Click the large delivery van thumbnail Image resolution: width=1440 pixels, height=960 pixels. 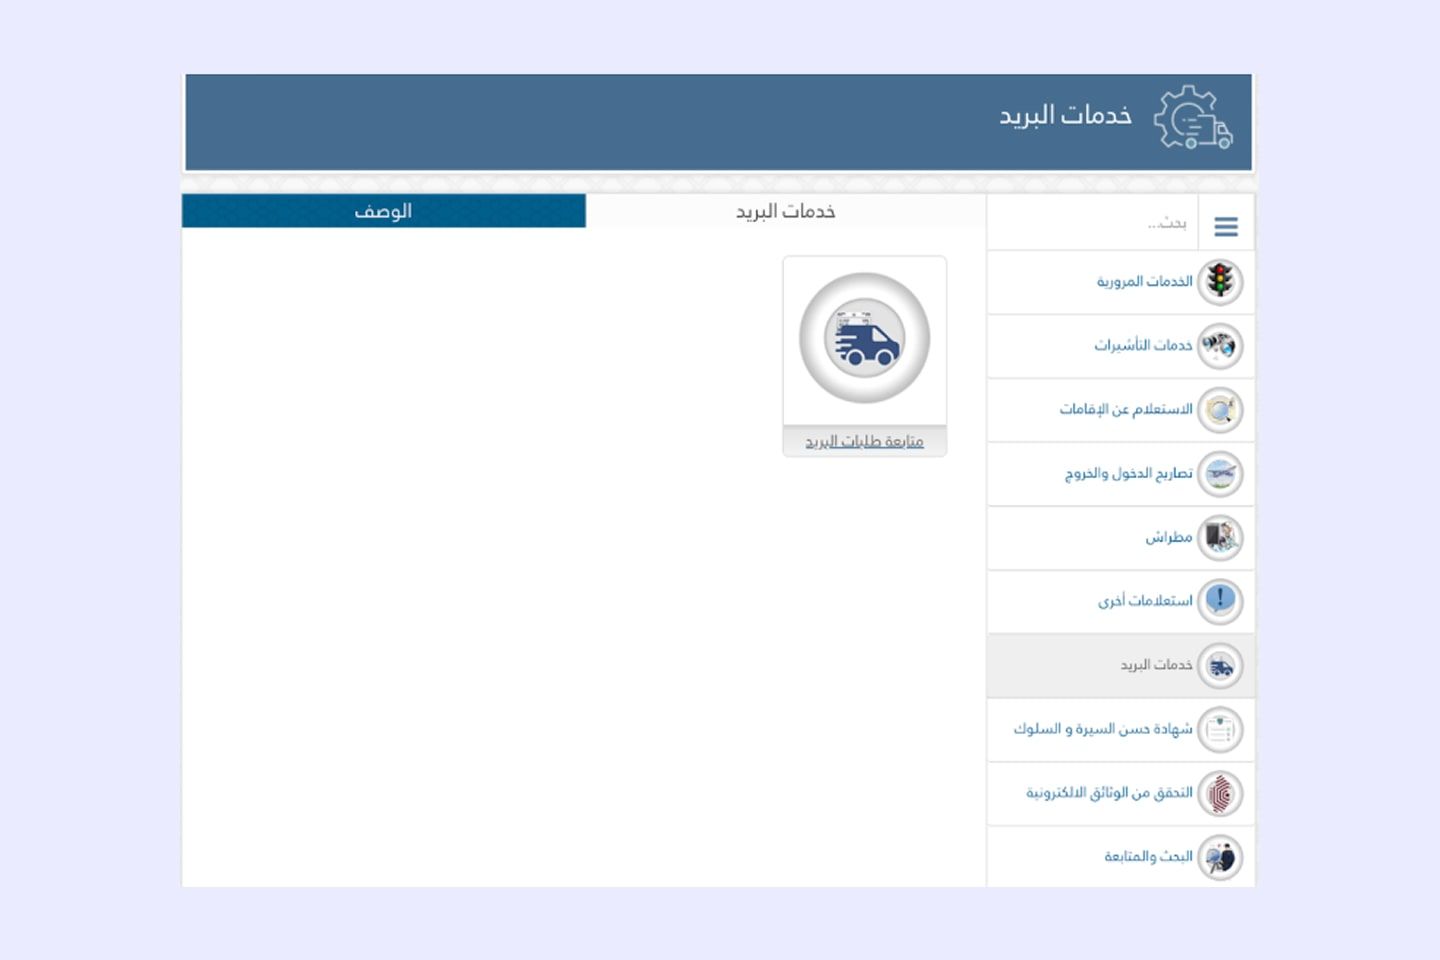pos(865,338)
